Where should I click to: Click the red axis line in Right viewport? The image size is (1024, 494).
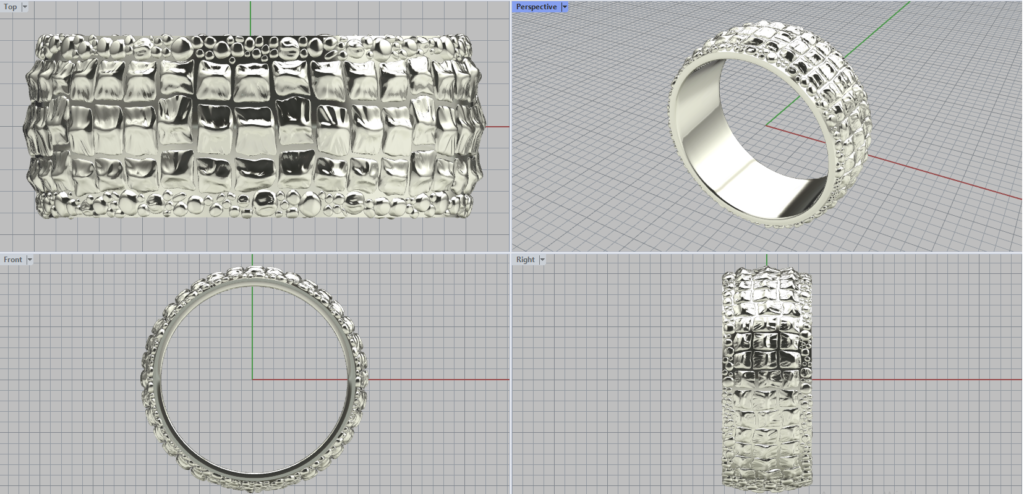pos(900,379)
